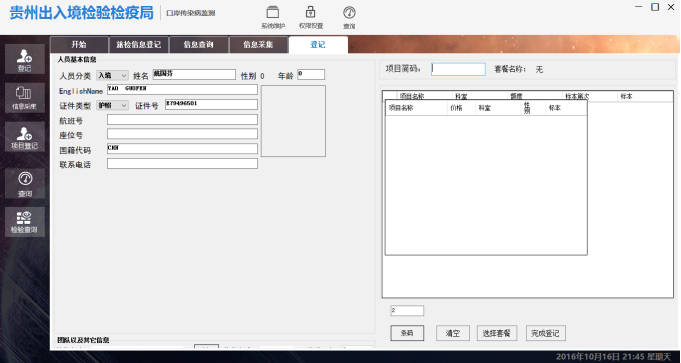681x363 pixels.
Task: Select the 登记 sidebar button with person icon
Action: [x=25, y=59]
